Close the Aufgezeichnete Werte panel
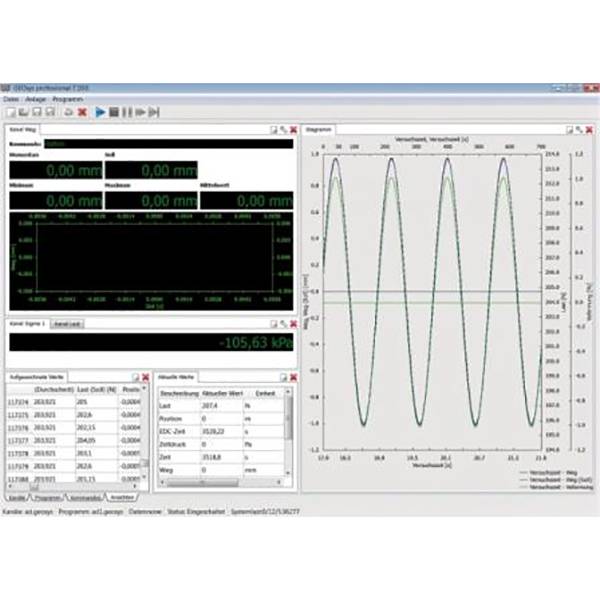 [x=144, y=376]
